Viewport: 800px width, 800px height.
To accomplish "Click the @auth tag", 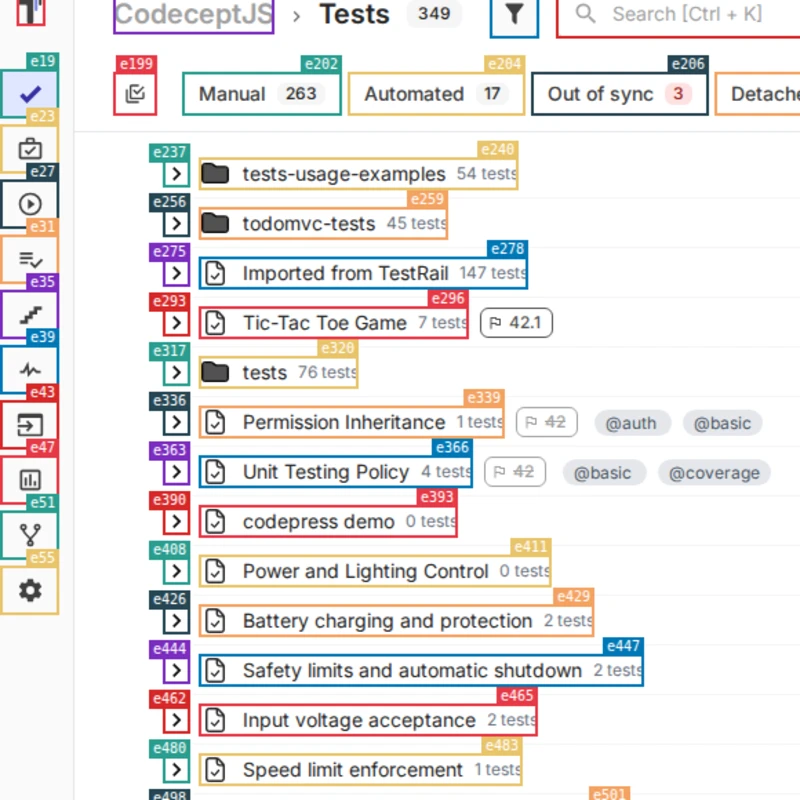I will [x=633, y=423].
